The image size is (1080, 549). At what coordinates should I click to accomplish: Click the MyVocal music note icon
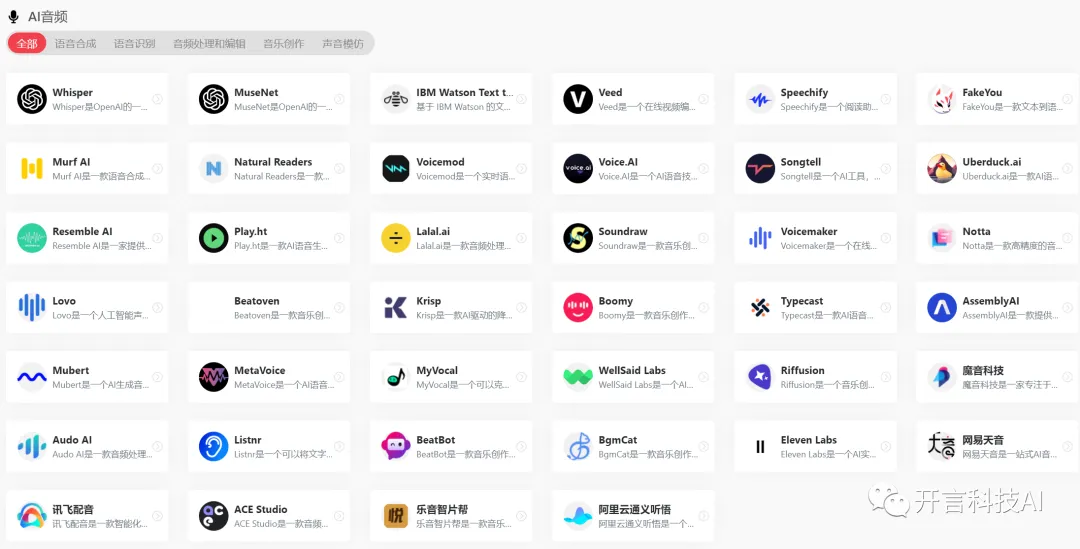396,377
